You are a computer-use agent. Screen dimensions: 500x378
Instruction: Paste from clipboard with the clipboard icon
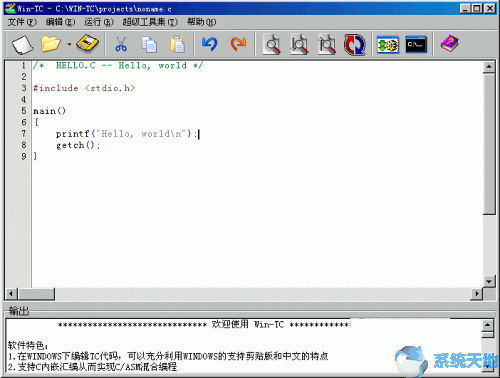click(x=177, y=44)
